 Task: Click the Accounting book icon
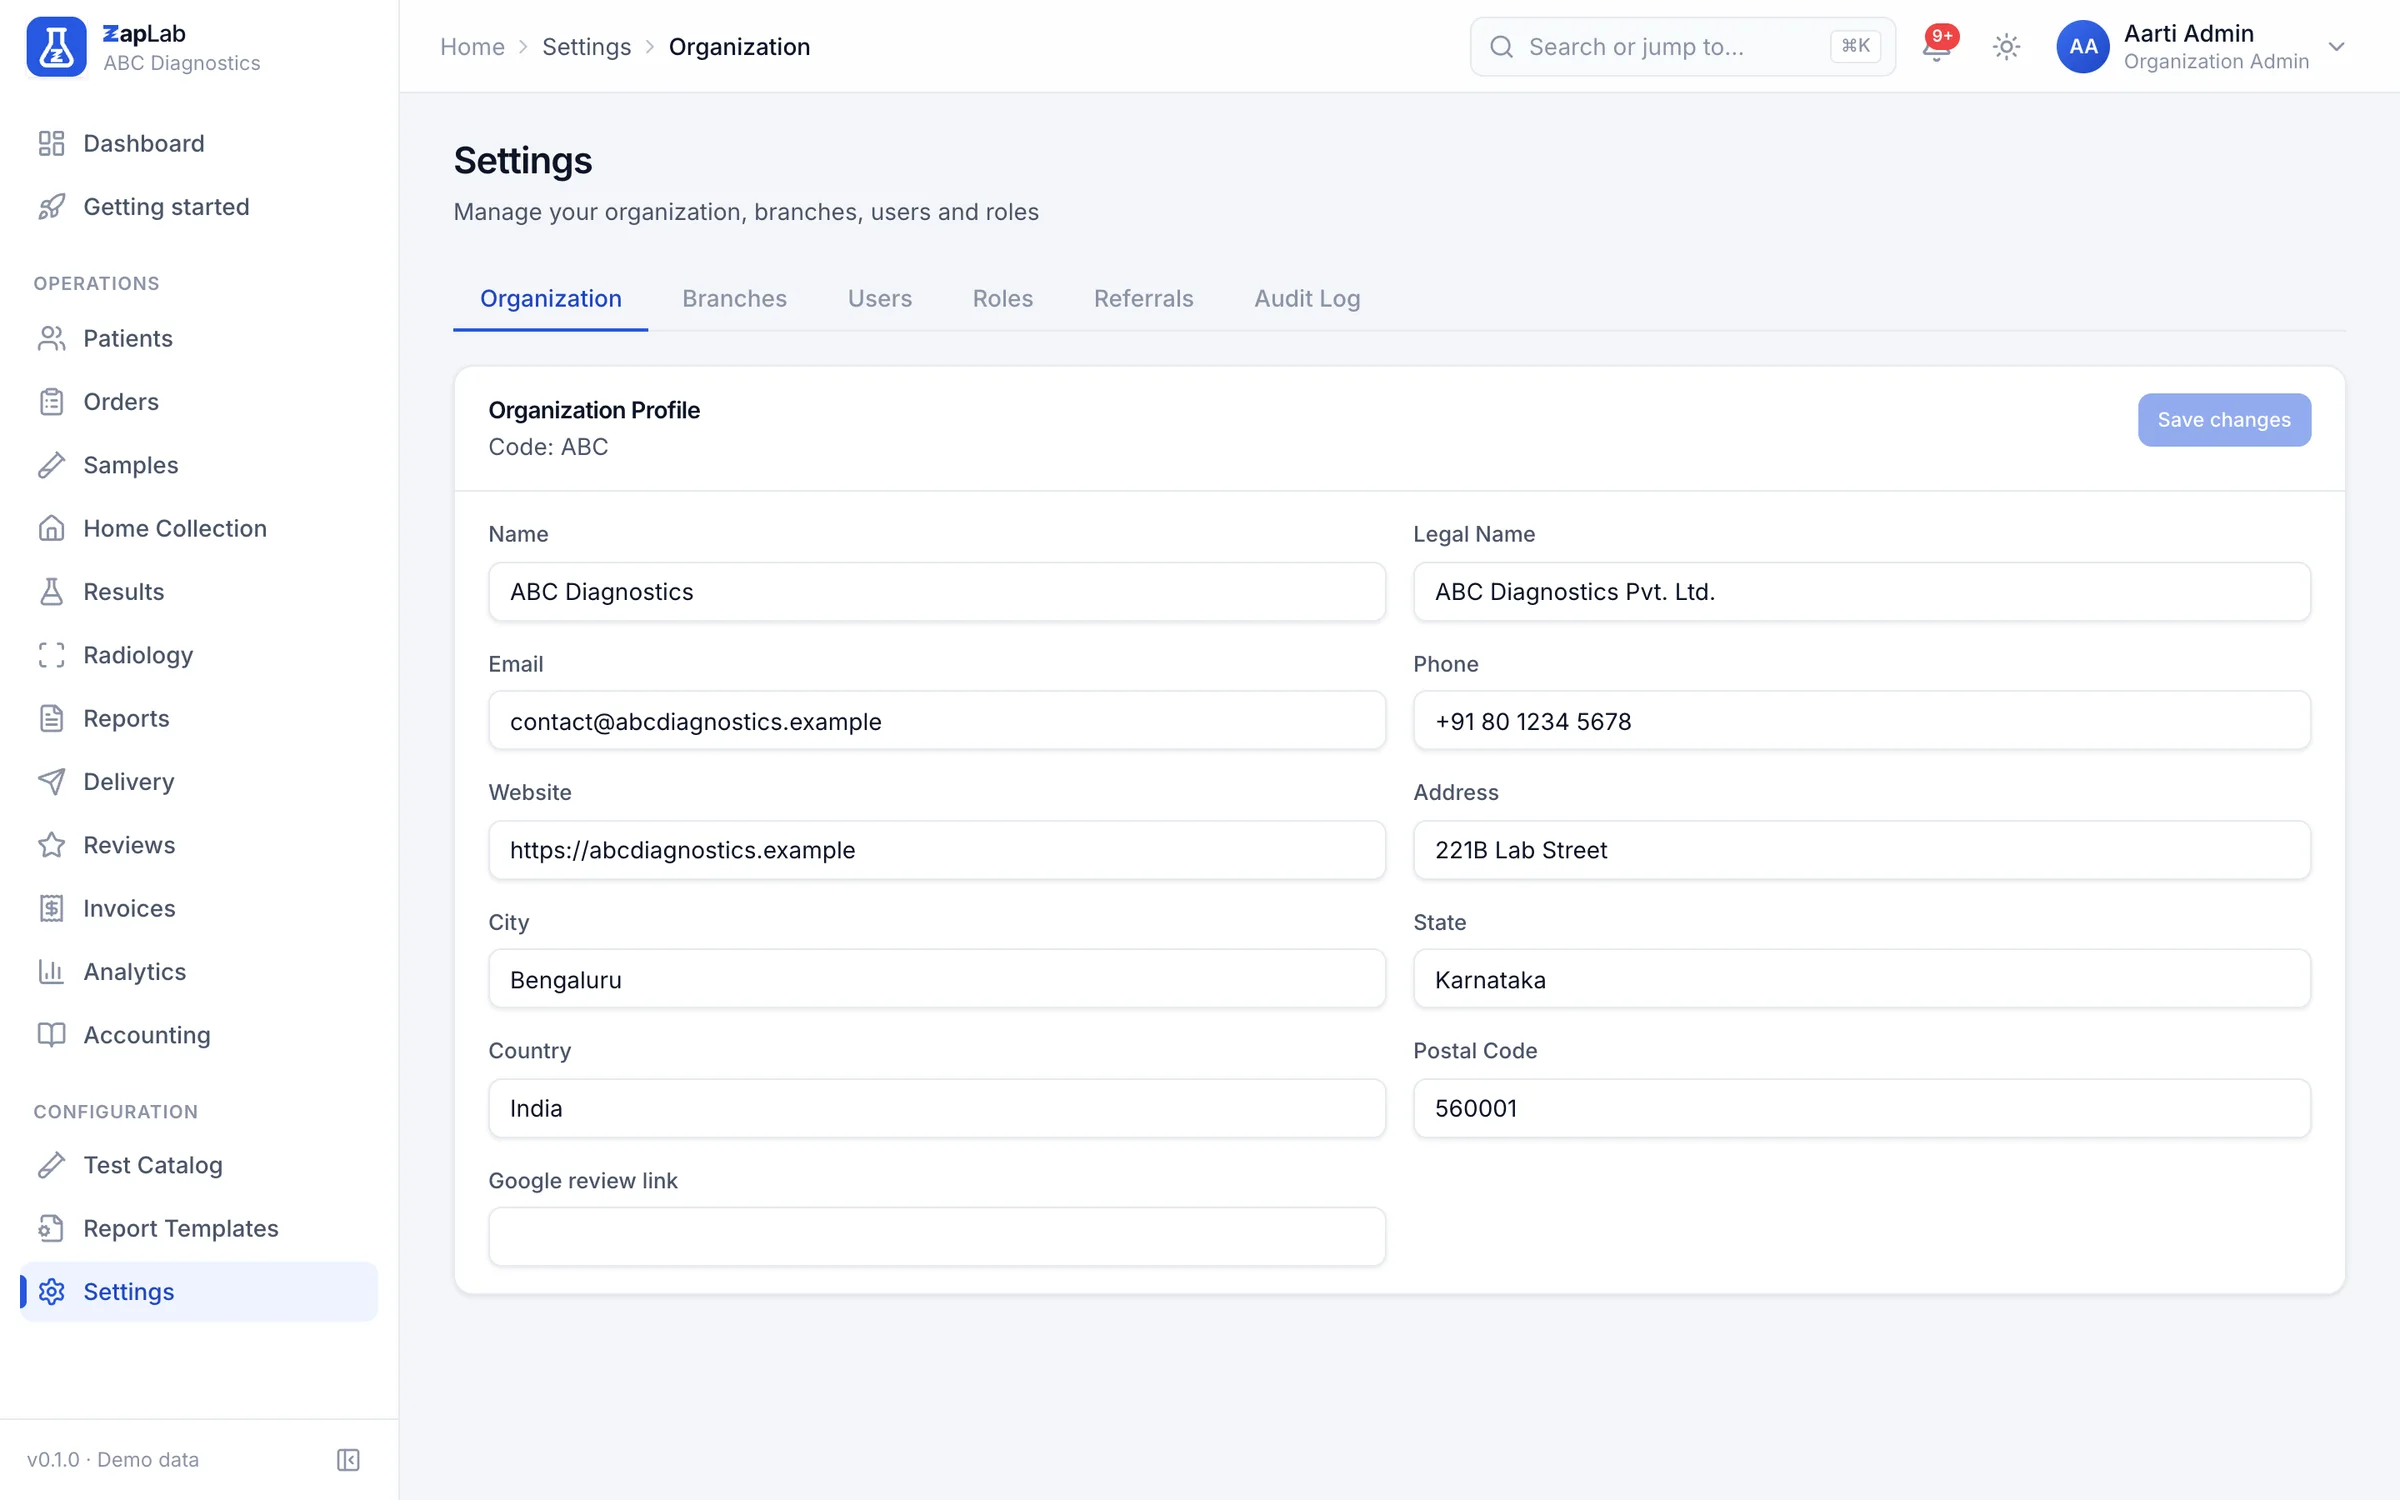[x=51, y=1035]
